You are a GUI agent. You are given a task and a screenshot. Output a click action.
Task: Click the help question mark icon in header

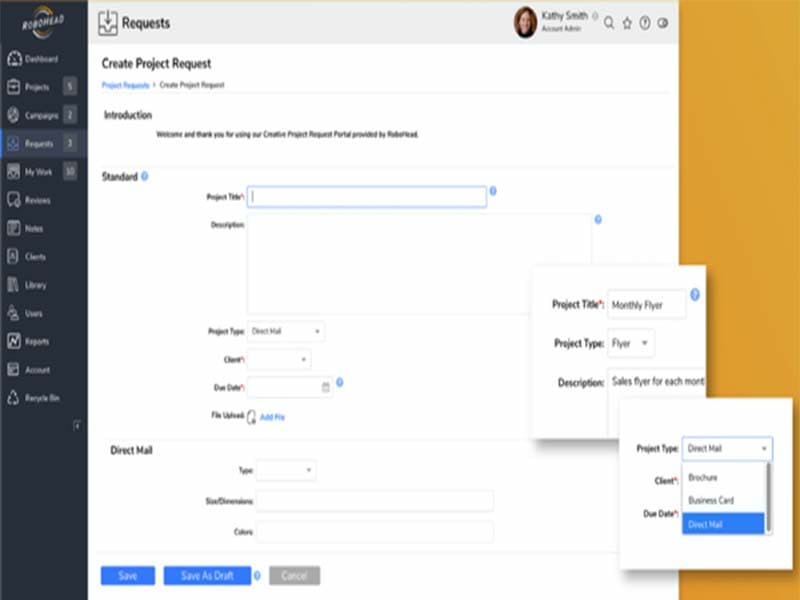[x=645, y=23]
